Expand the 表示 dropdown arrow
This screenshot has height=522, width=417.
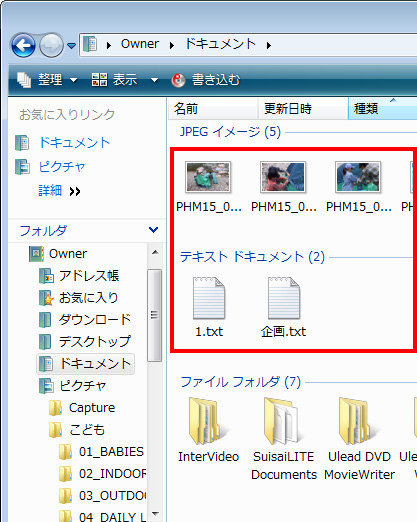(154, 80)
